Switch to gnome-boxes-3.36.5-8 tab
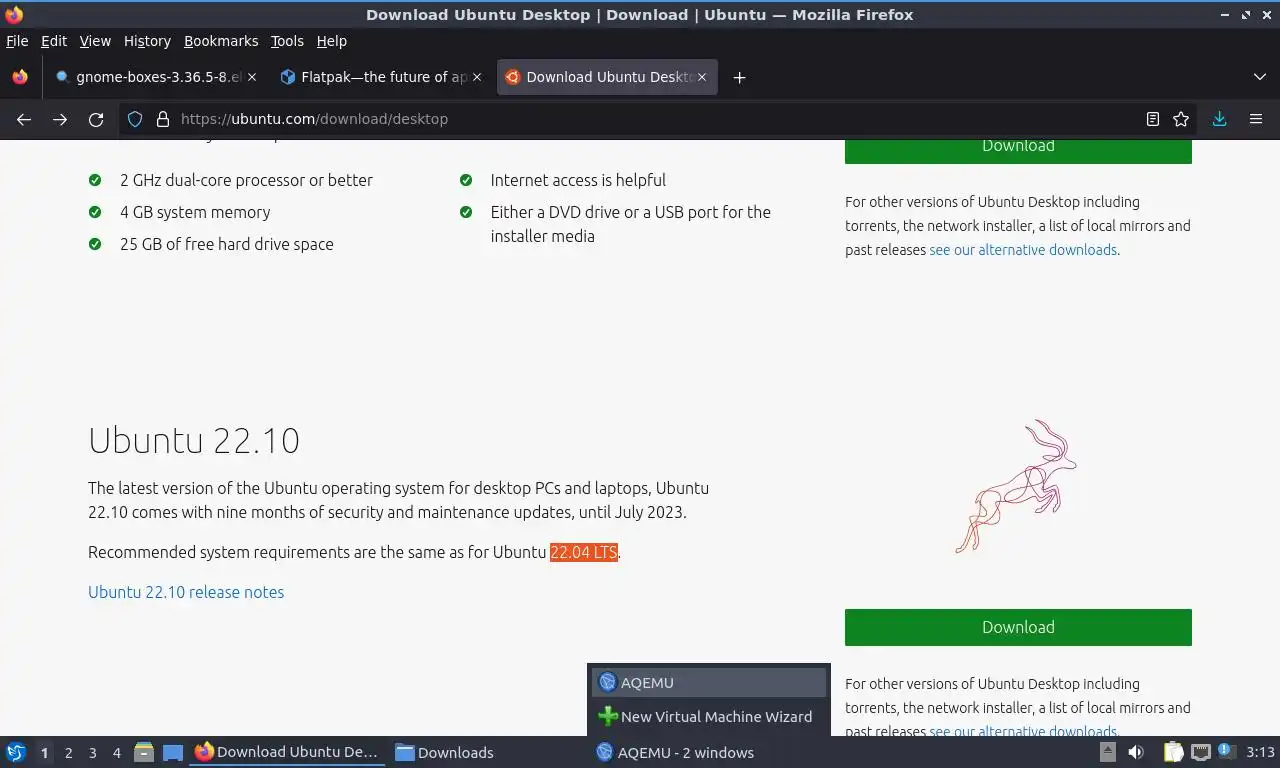The height and width of the screenshot is (768, 1280). pyautogui.click(x=155, y=77)
